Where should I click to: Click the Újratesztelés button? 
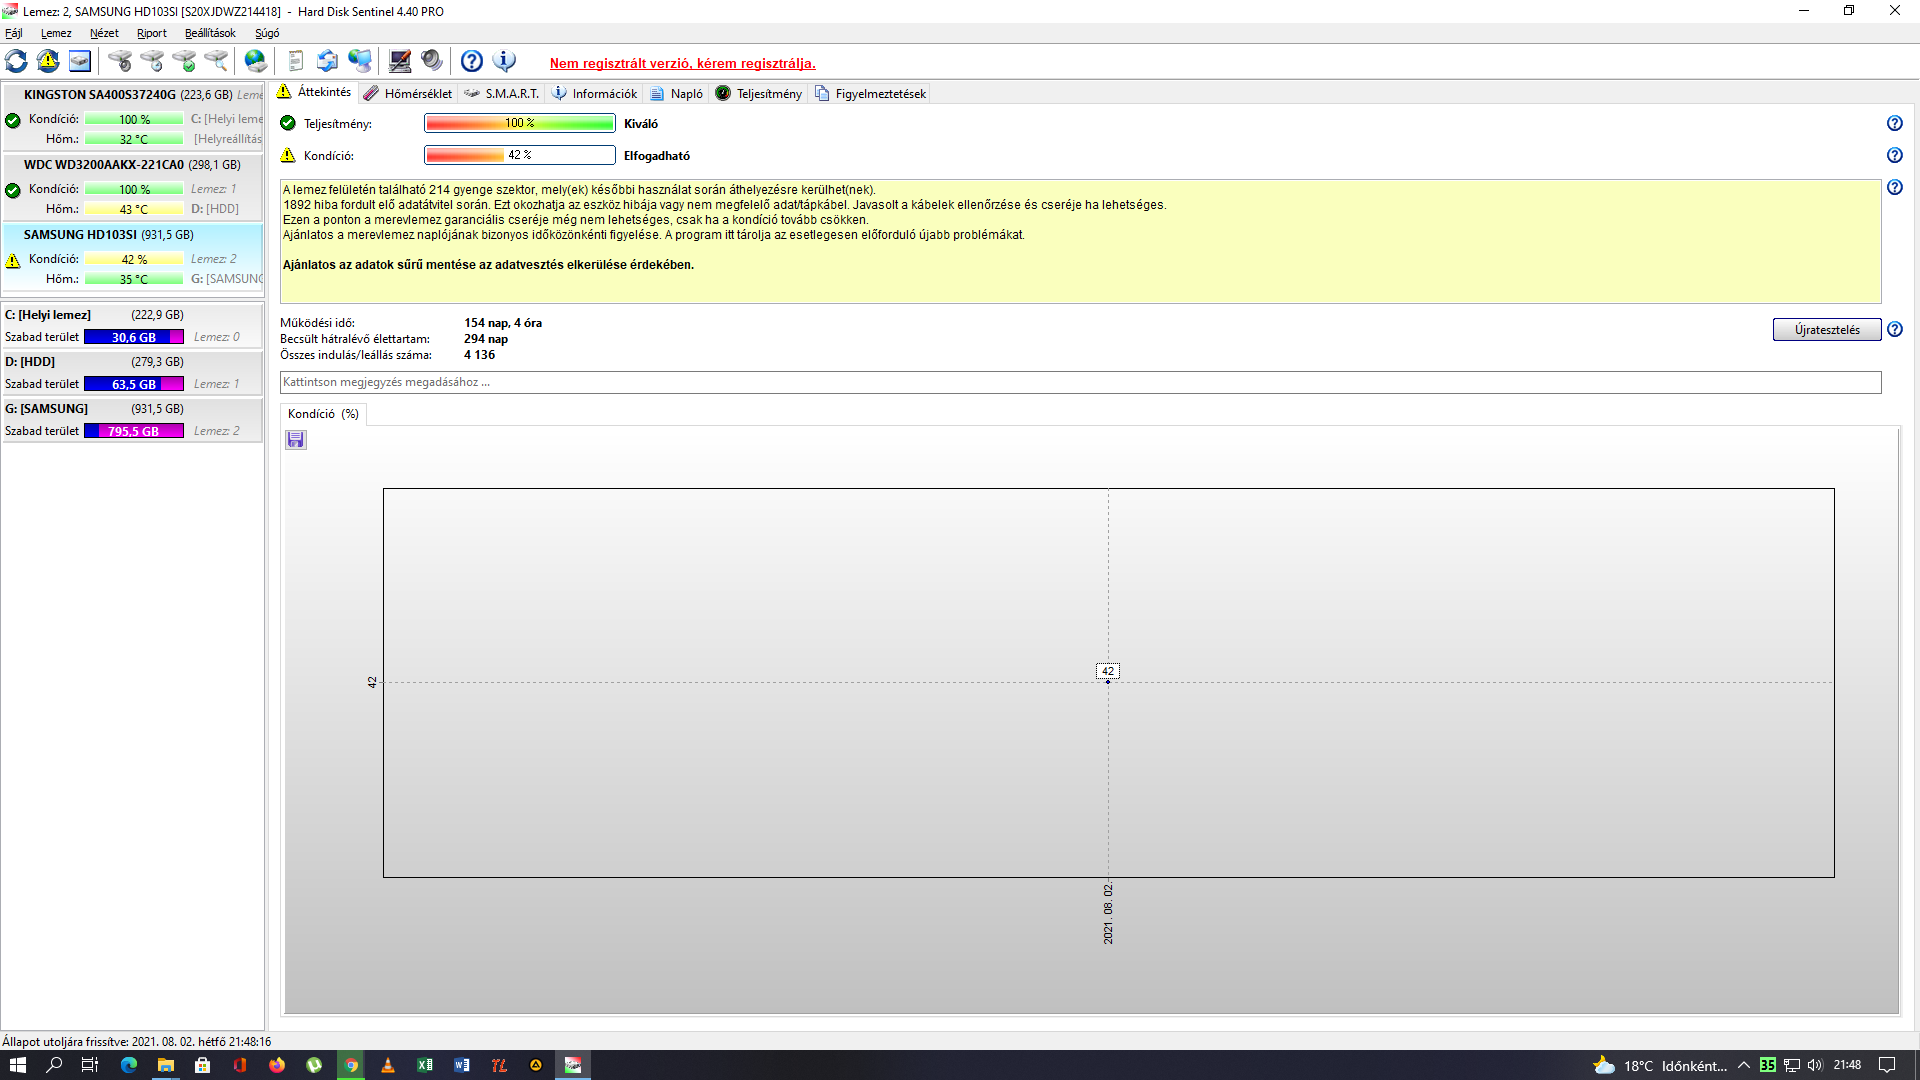coord(1827,330)
